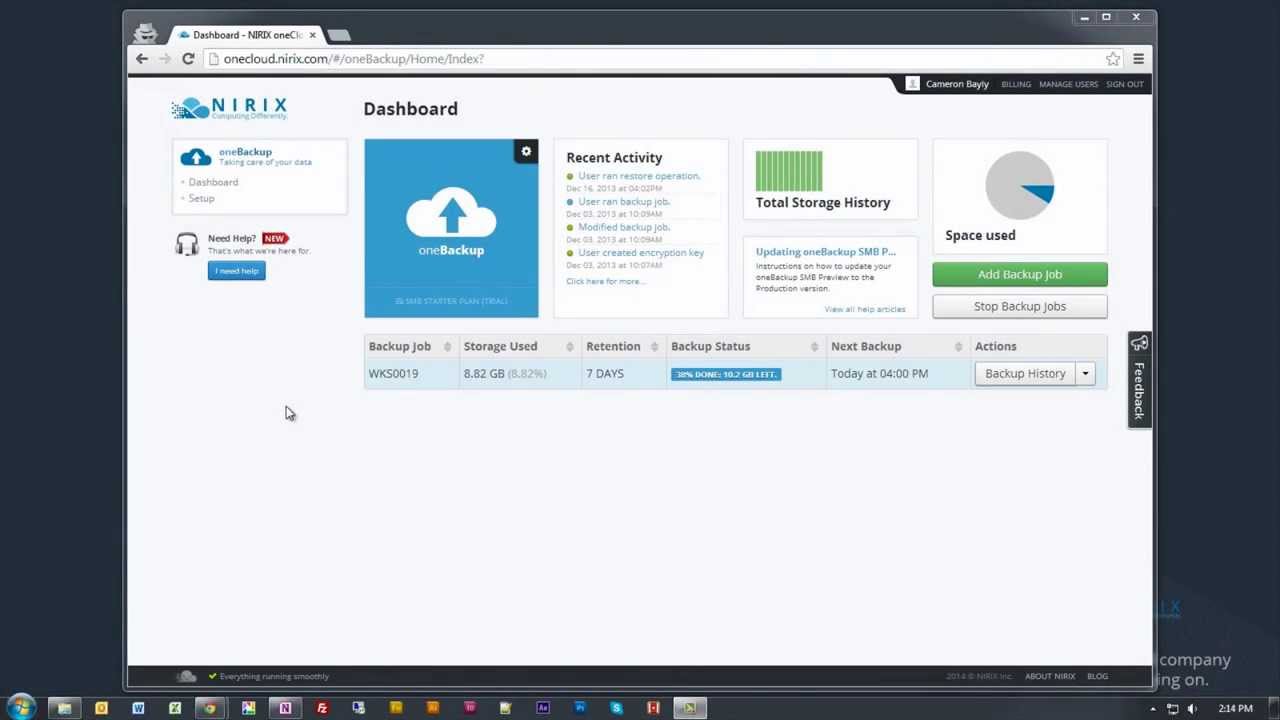Open the Space used pie chart
1280x720 pixels.
(1020, 185)
